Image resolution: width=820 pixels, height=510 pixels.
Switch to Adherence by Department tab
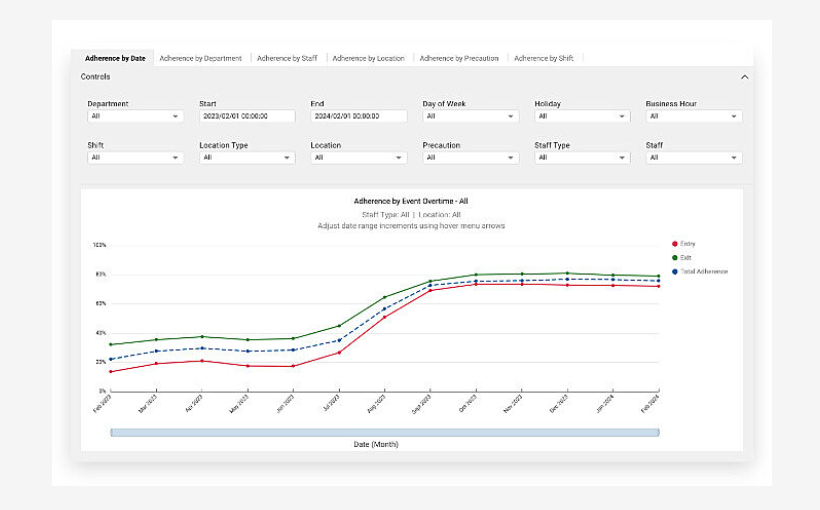pyautogui.click(x=200, y=58)
